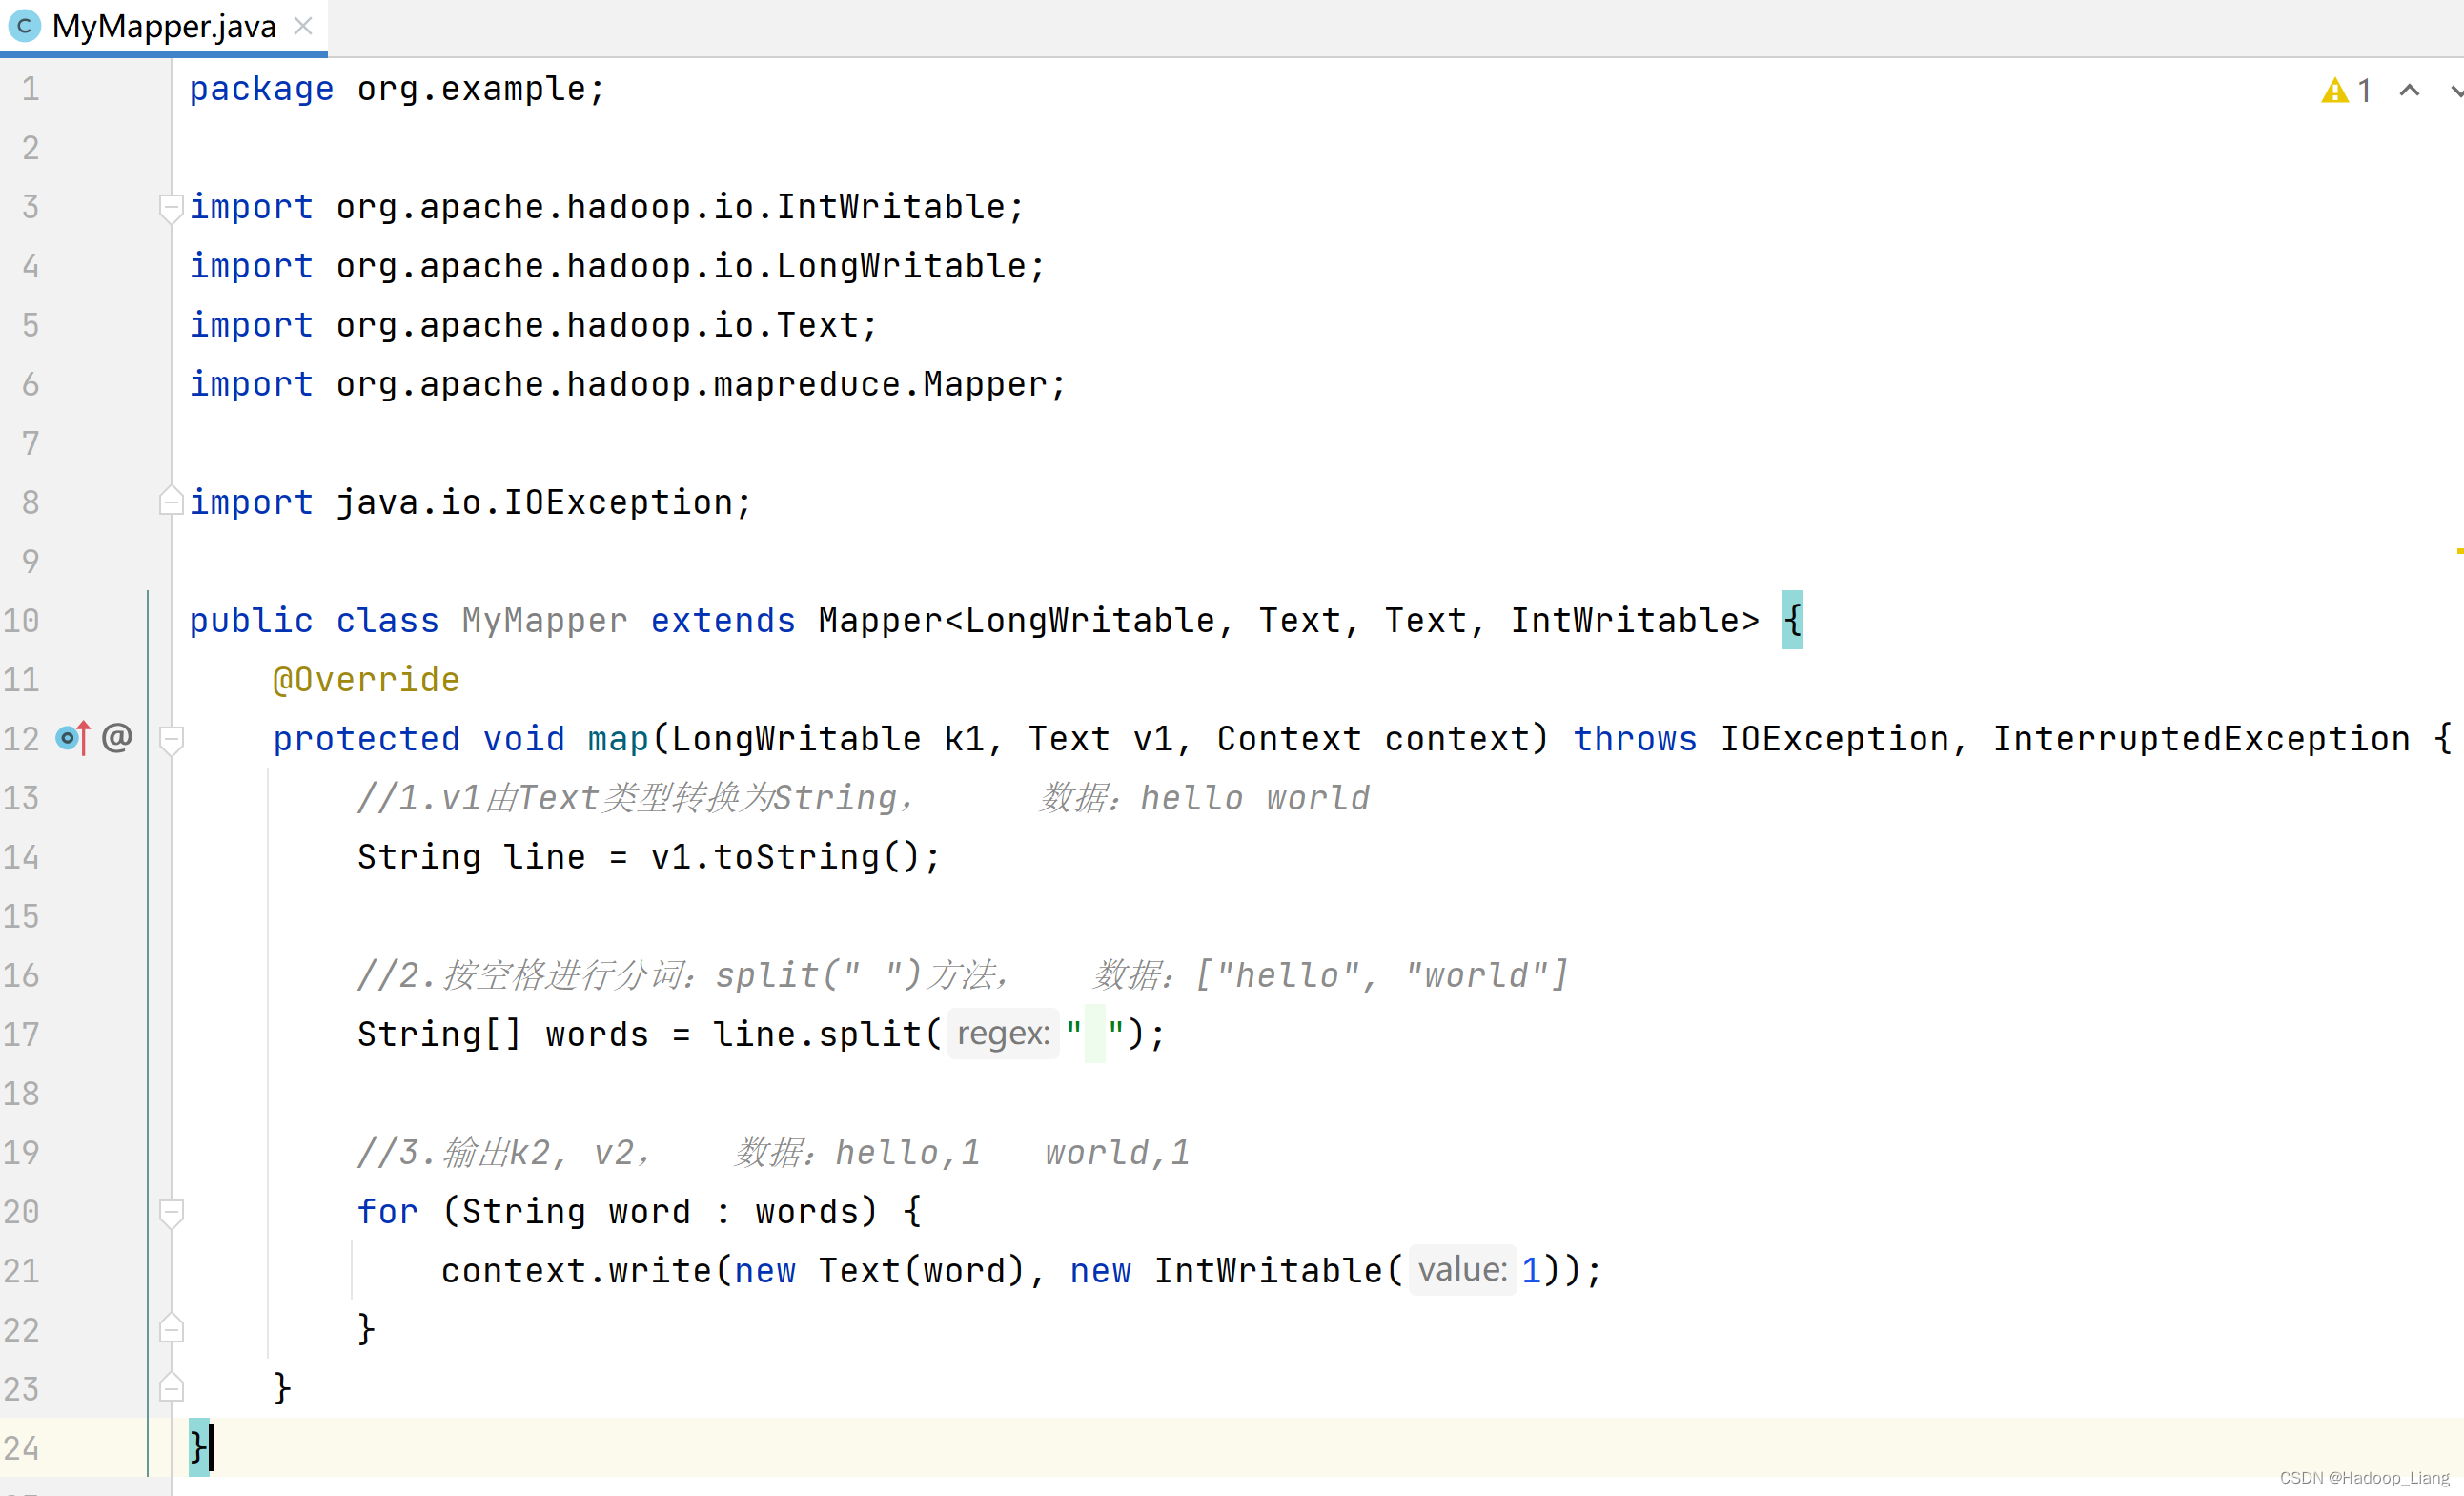Click fold end marker on line 22
2464x1496 pixels.
point(171,1329)
